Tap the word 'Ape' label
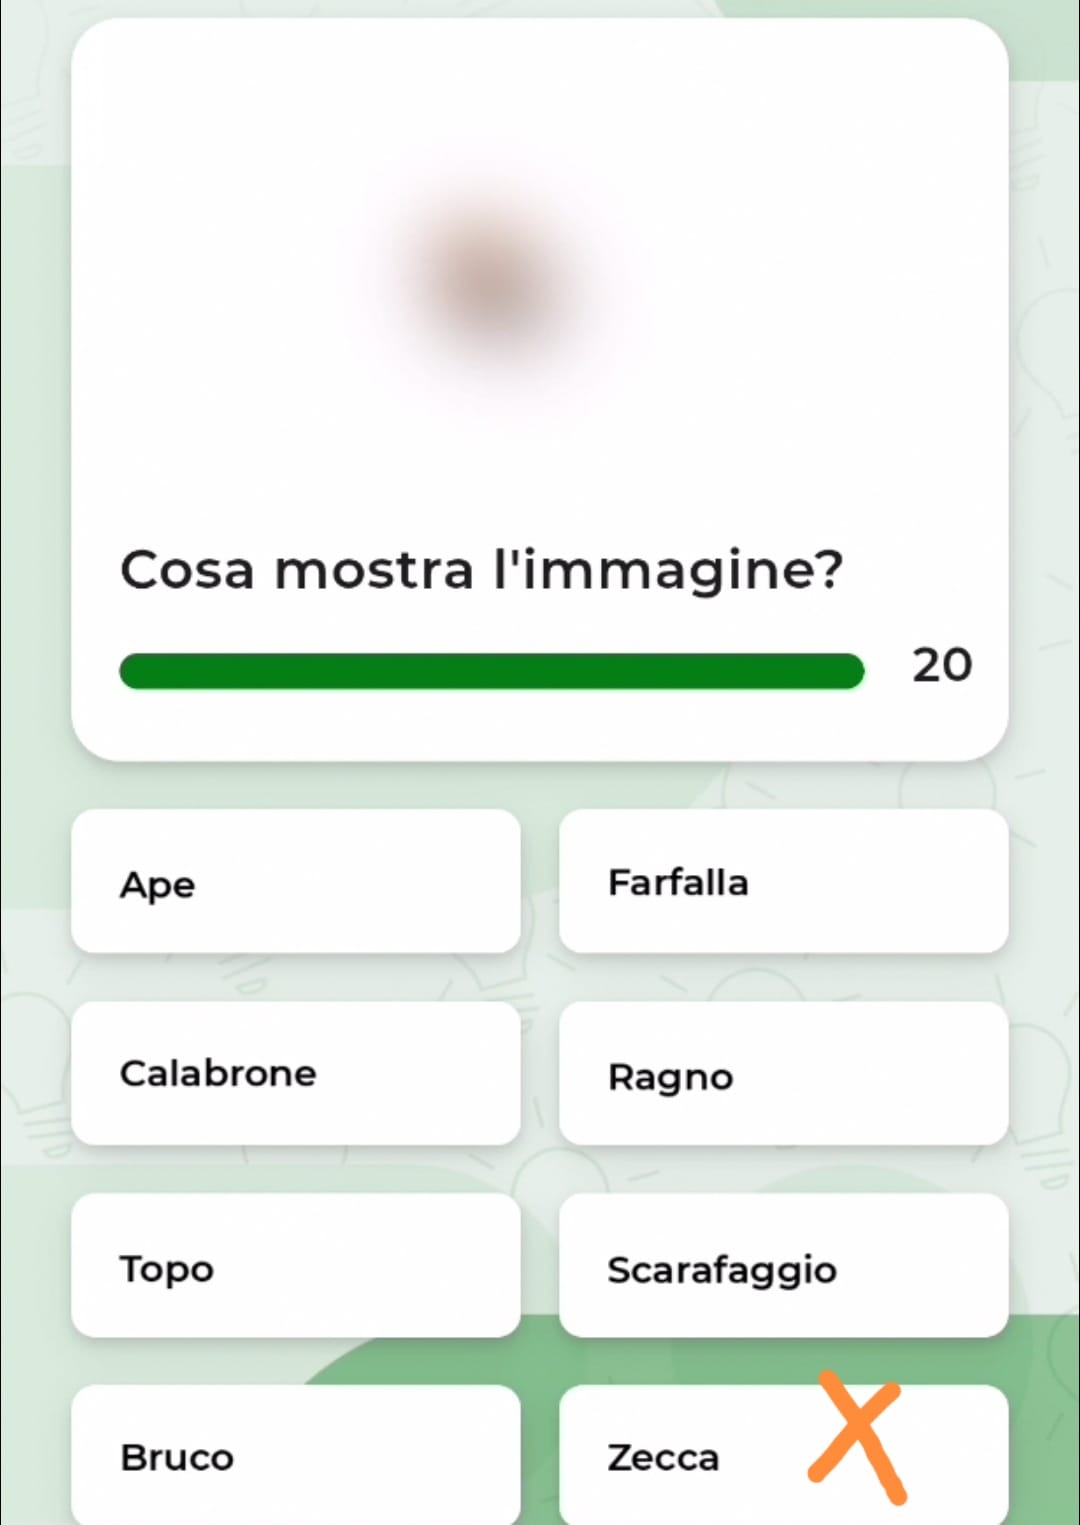The image size is (1080, 1525). [158, 885]
